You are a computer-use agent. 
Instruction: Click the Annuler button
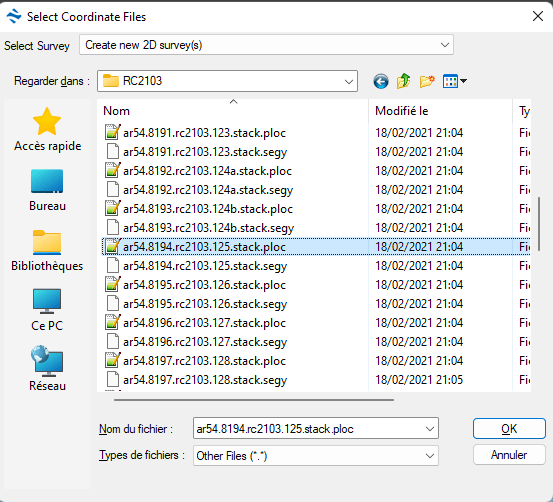click(x=509, y=455)
